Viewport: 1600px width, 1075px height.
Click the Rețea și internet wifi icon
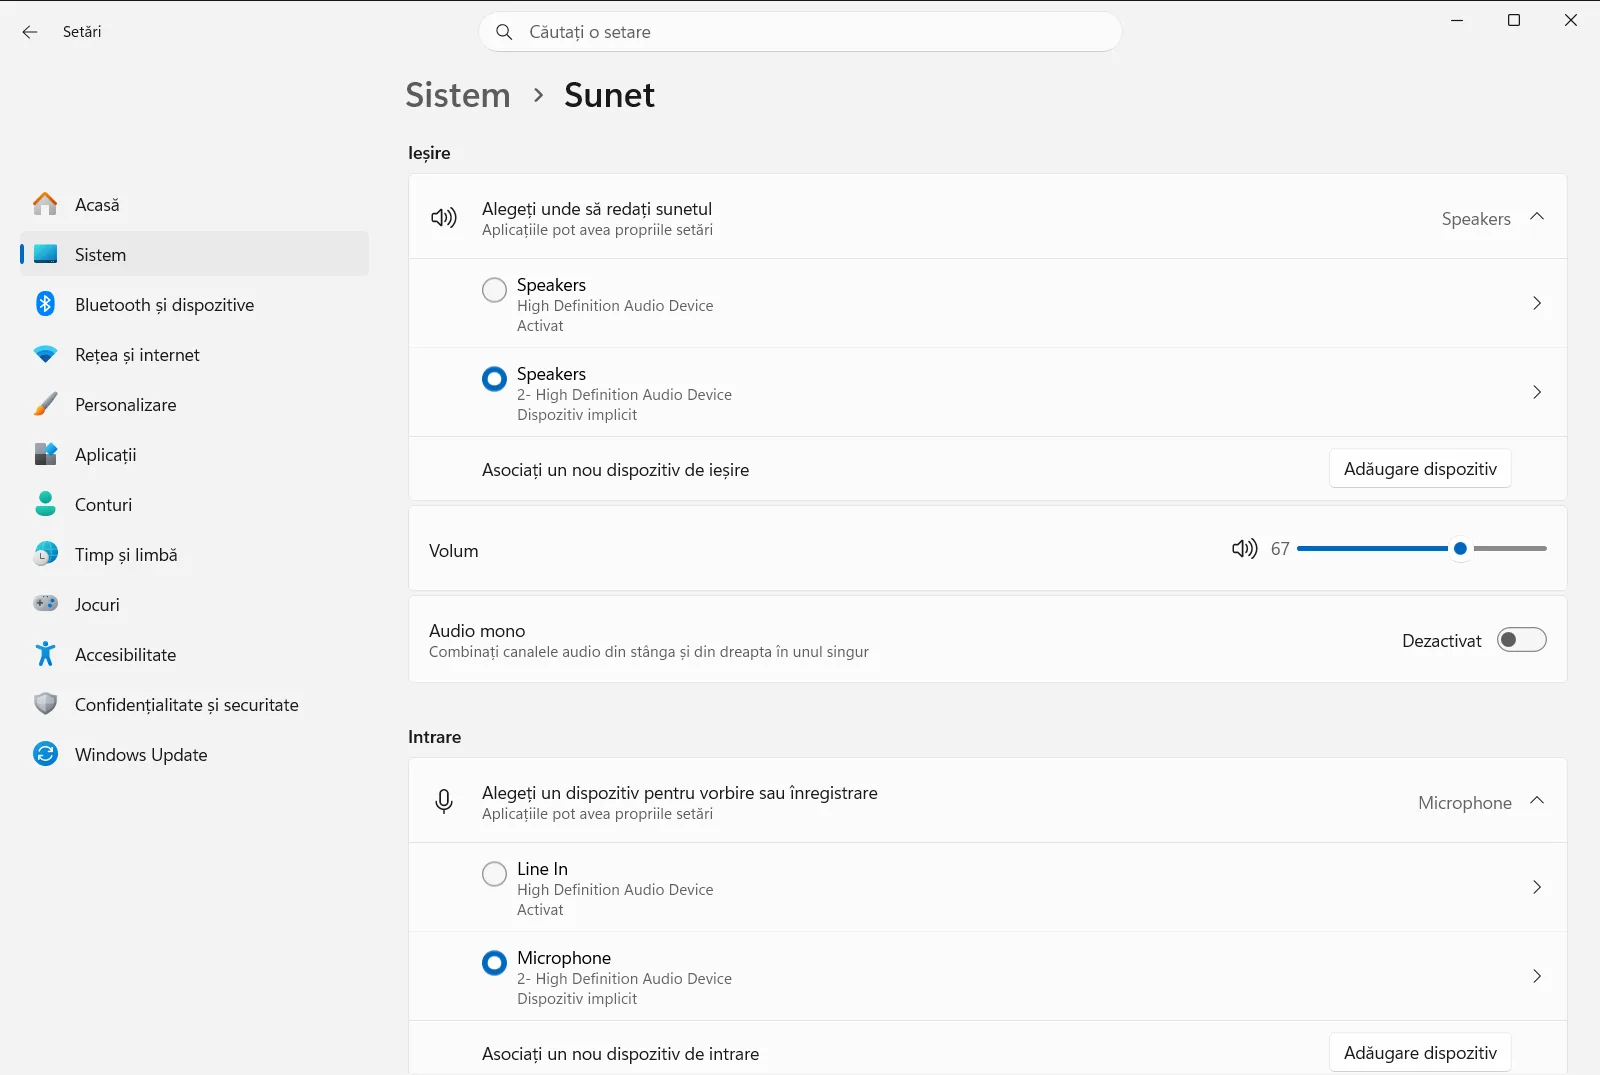[x=45, y=354]
